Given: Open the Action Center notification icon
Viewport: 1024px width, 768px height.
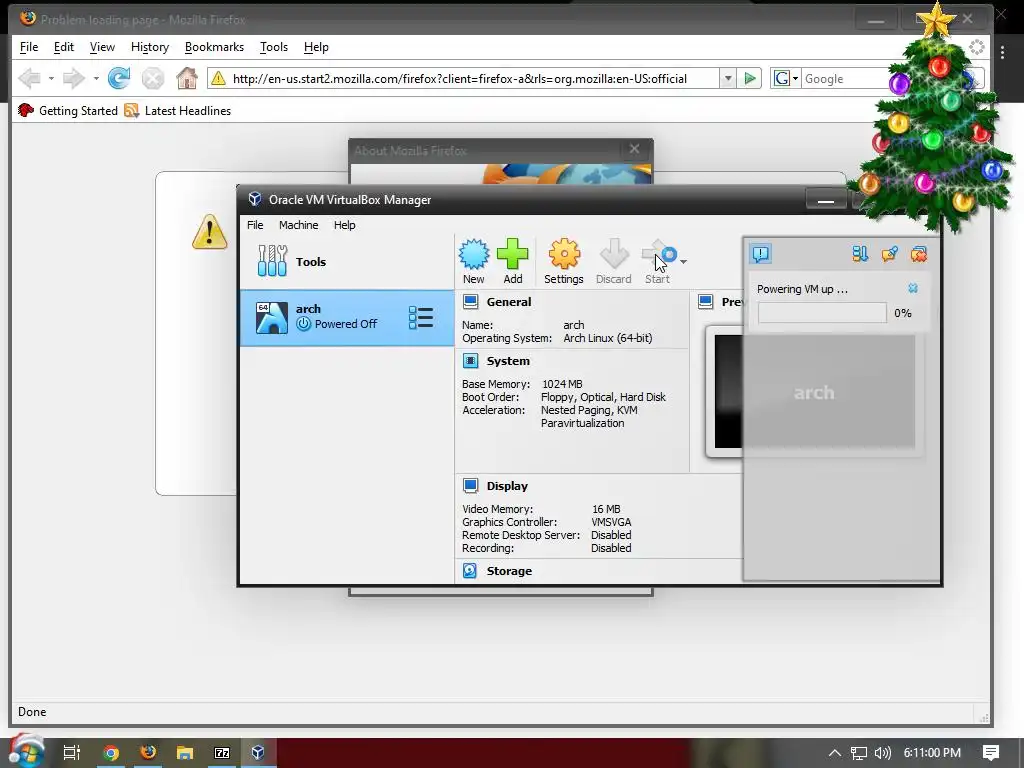Looking at the screenshot, I should tap(991, 753).
